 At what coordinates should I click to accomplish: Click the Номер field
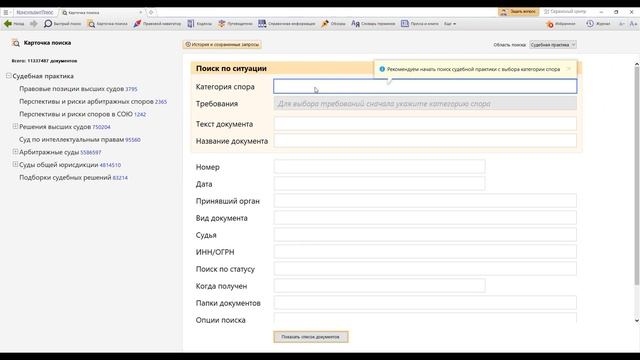(379, 167)
